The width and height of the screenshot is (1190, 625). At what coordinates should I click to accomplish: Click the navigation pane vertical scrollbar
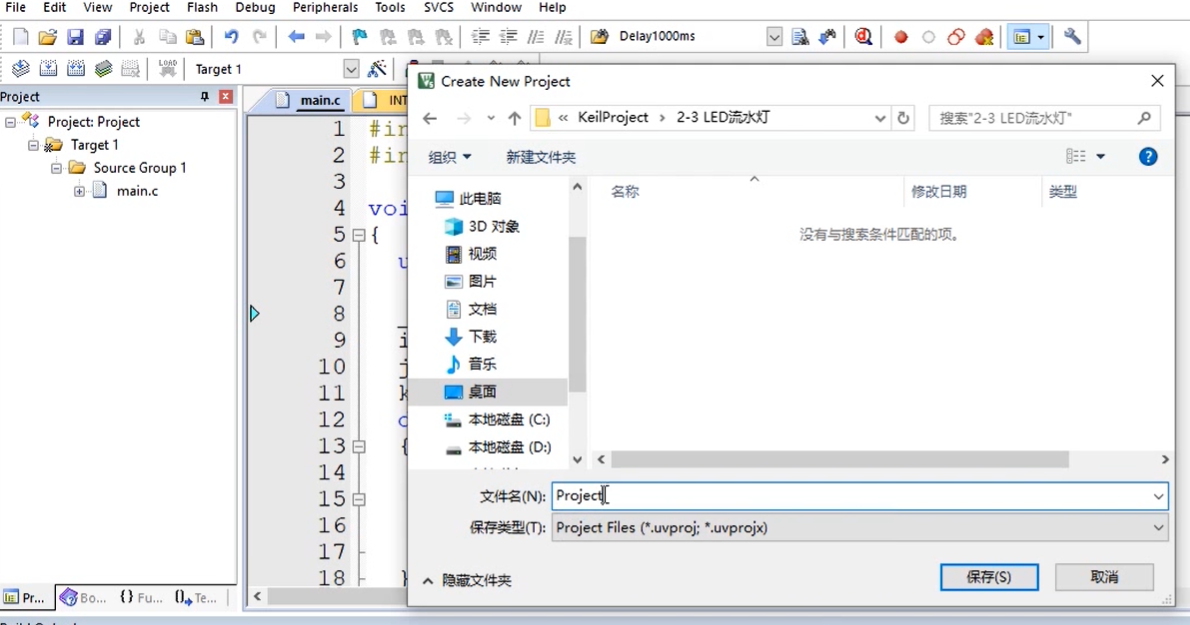click(x=577, y=314)
